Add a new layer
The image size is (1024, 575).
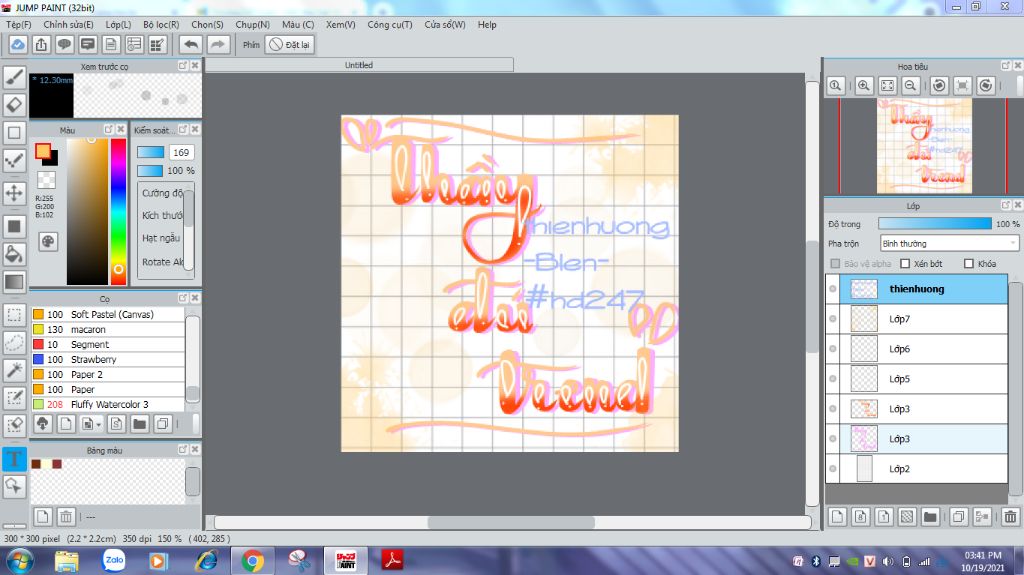pyautogui.click(x=837, y=517)
